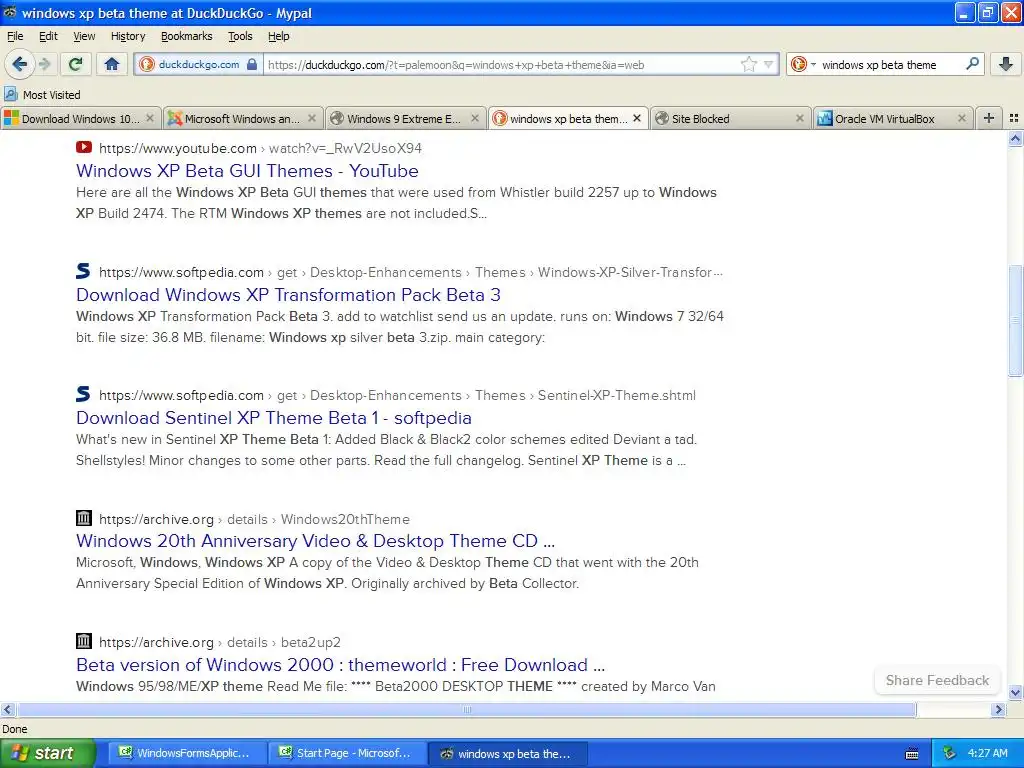Screen dimensions: 1024x768
Task: Click the windows xp beta the... taskbar button
Action: 507,754
